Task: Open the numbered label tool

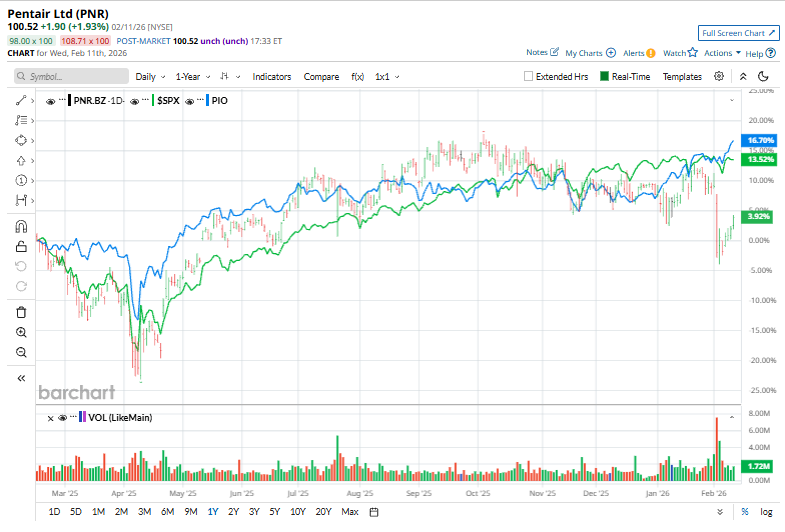Action: [21, 181]
